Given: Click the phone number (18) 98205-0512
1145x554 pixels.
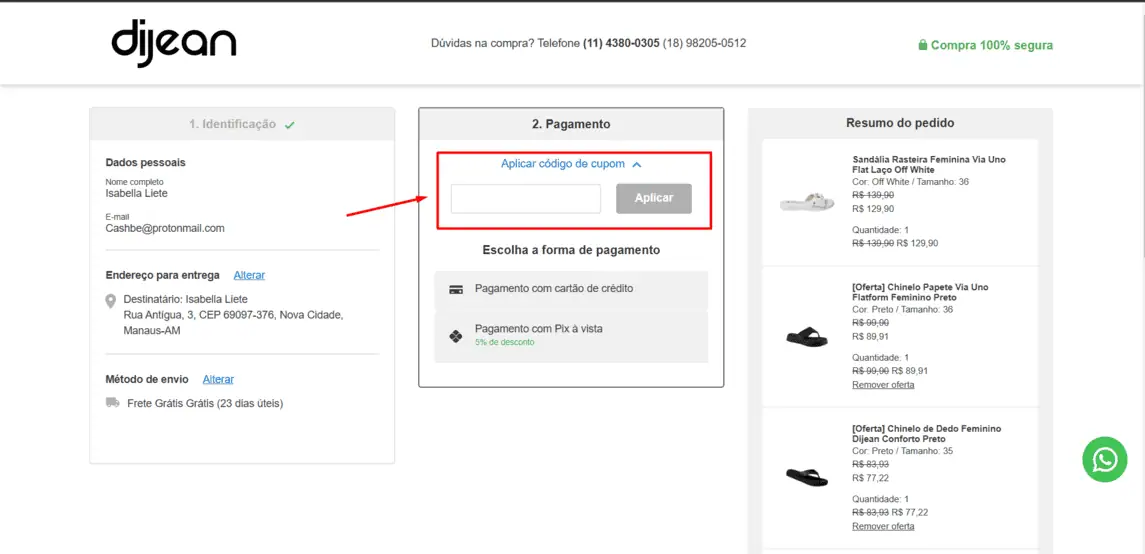Looking at the screenshot, I should pos(705,44).
